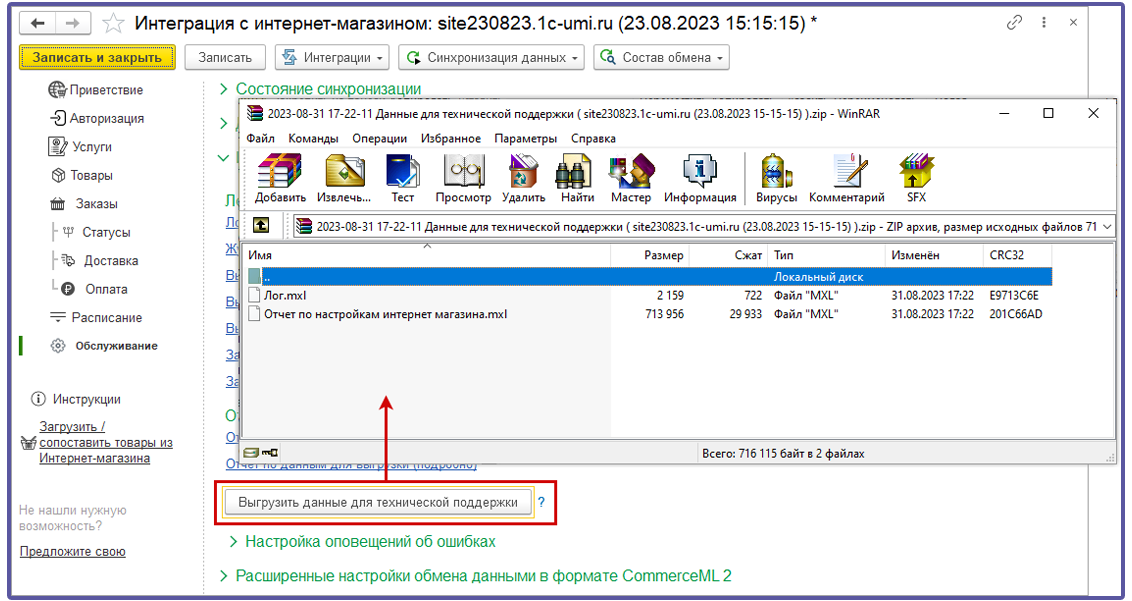The width and height of the screenshot is (1132, 601).
Task: Open the Оплата subsection
Action: click(x=95, y=289)
